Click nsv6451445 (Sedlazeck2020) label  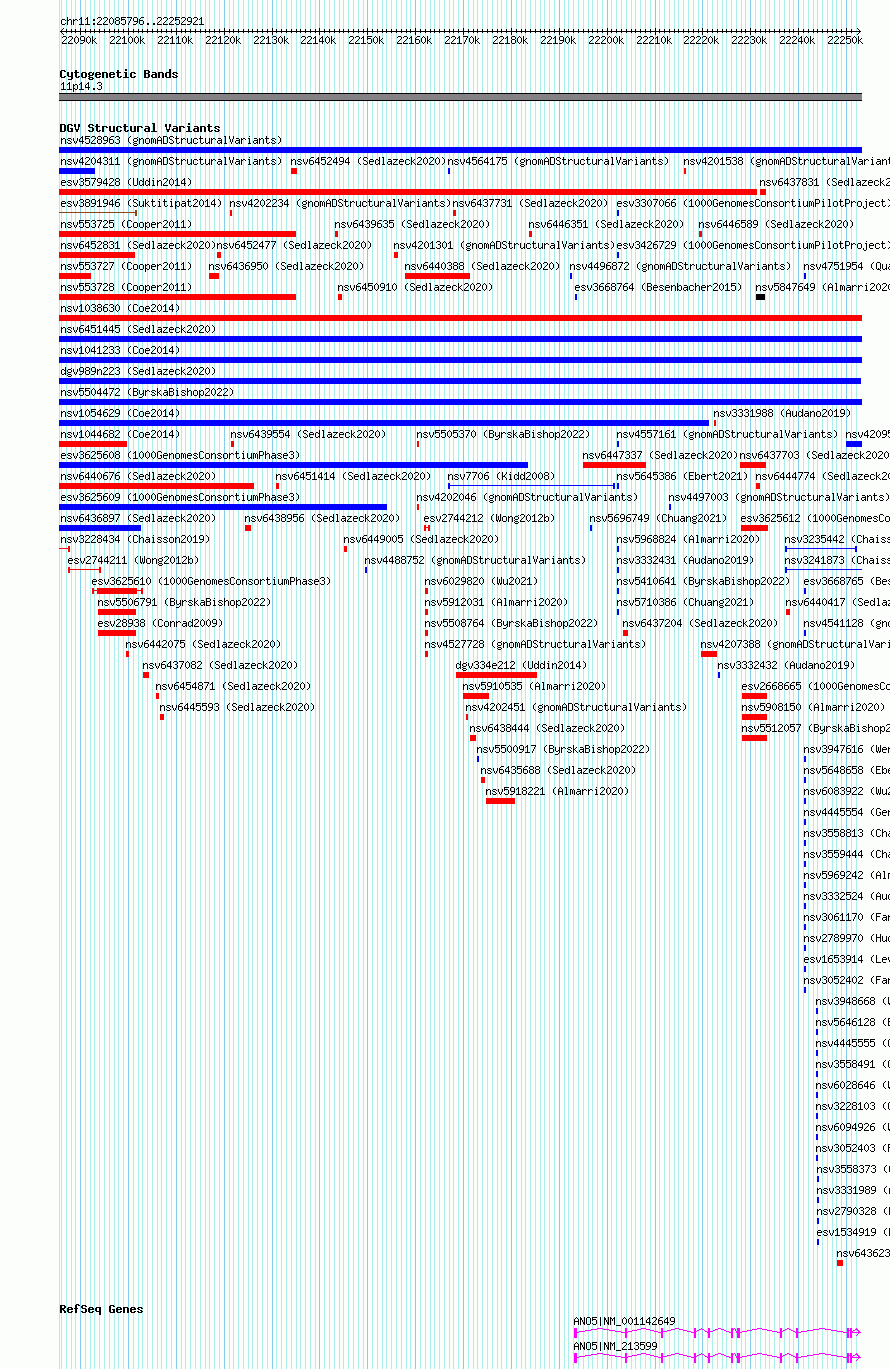pyautogui.click(x=138, y=329)
